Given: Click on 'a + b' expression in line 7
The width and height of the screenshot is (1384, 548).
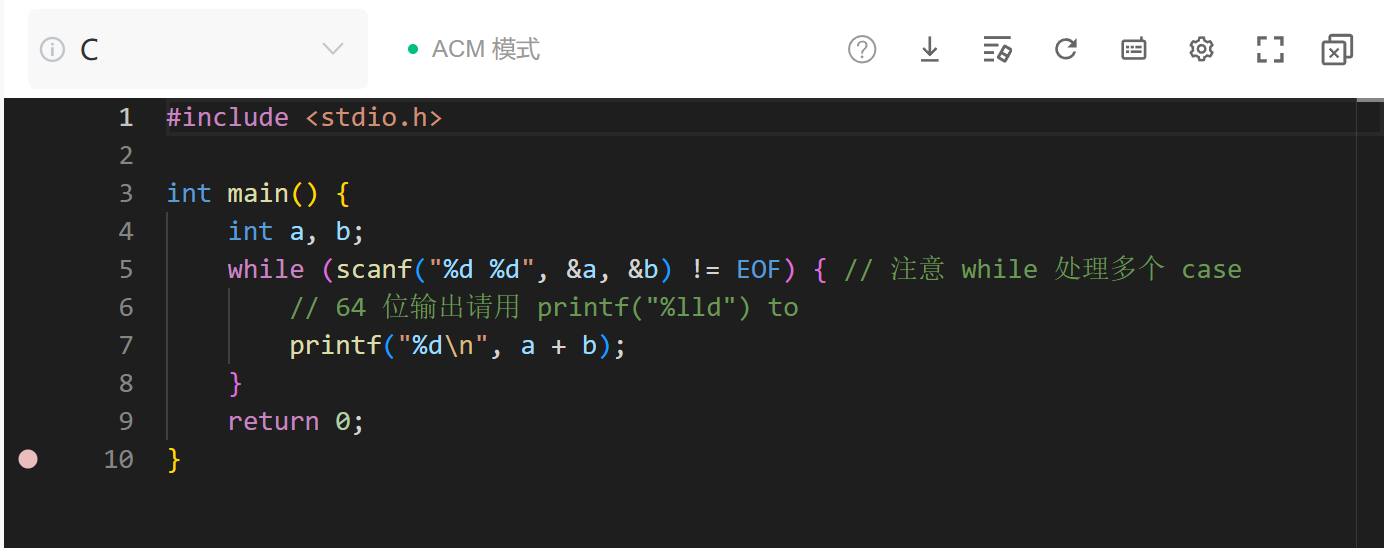Looking at the screenshot, I should tap(559, 346).
